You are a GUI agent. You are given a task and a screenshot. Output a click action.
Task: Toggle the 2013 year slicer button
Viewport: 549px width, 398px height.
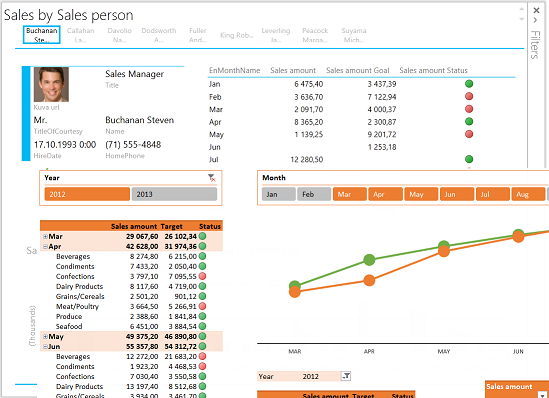pyautogui.click(x=174, y=194)
